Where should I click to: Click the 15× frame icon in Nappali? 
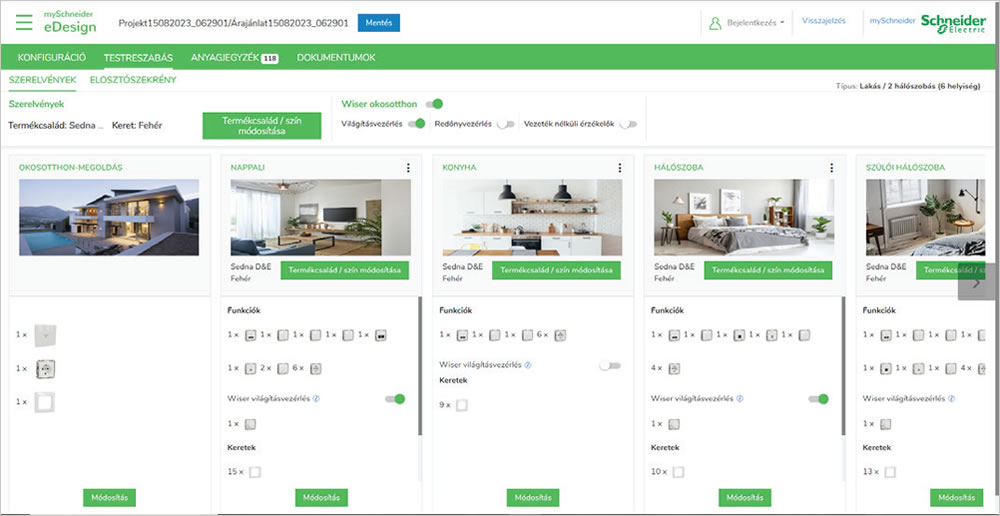click(x=255, y=472)
